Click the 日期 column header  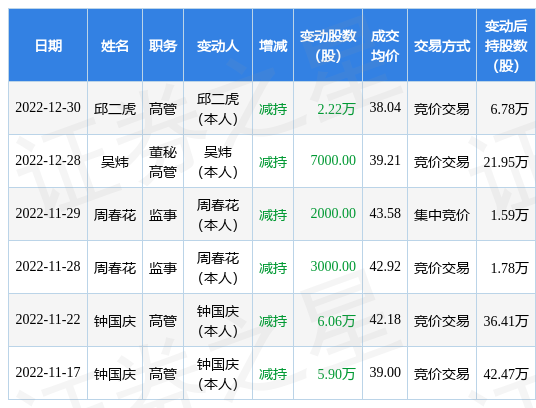pyautogui.click(x=48, y=45)
